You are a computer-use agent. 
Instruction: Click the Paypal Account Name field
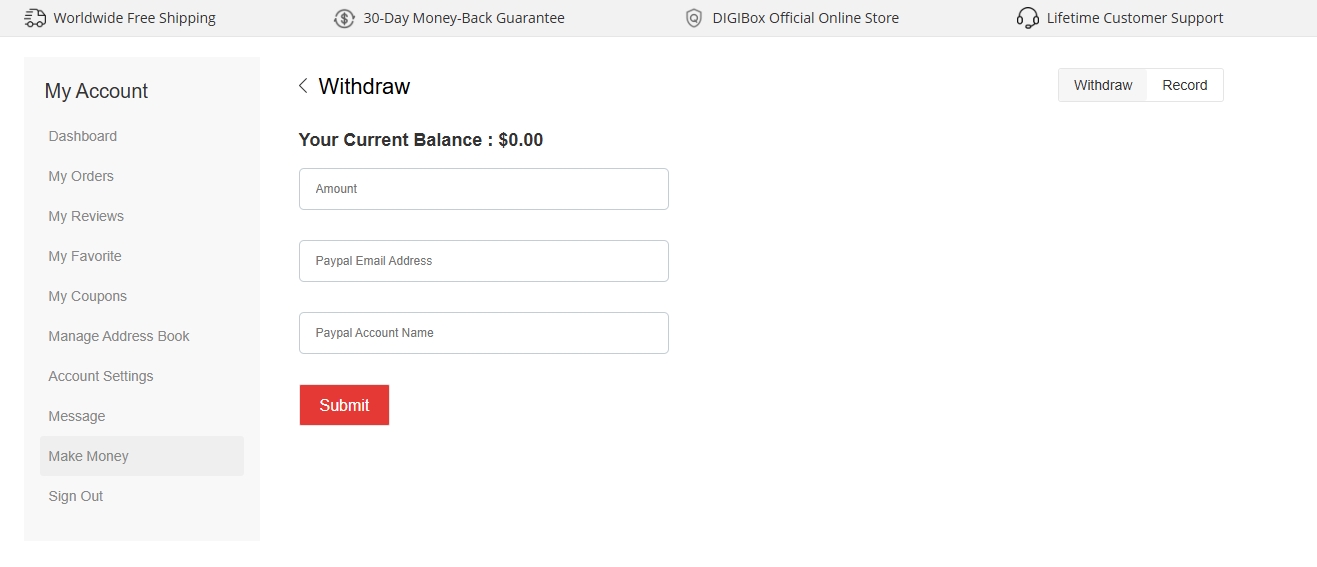point(483,333)
